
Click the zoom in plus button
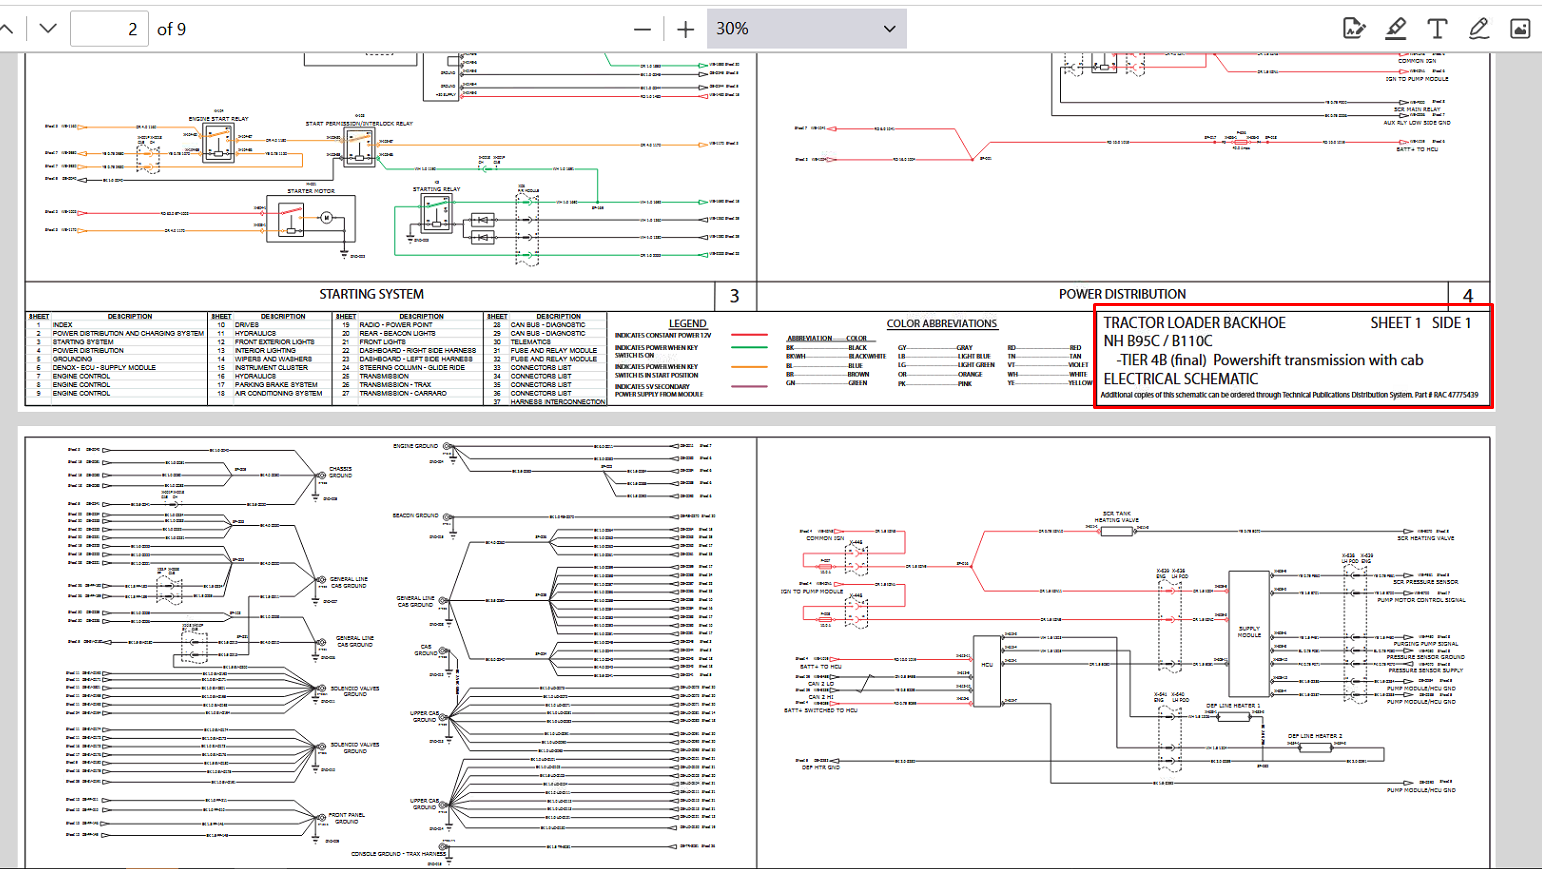click(685, 29)
